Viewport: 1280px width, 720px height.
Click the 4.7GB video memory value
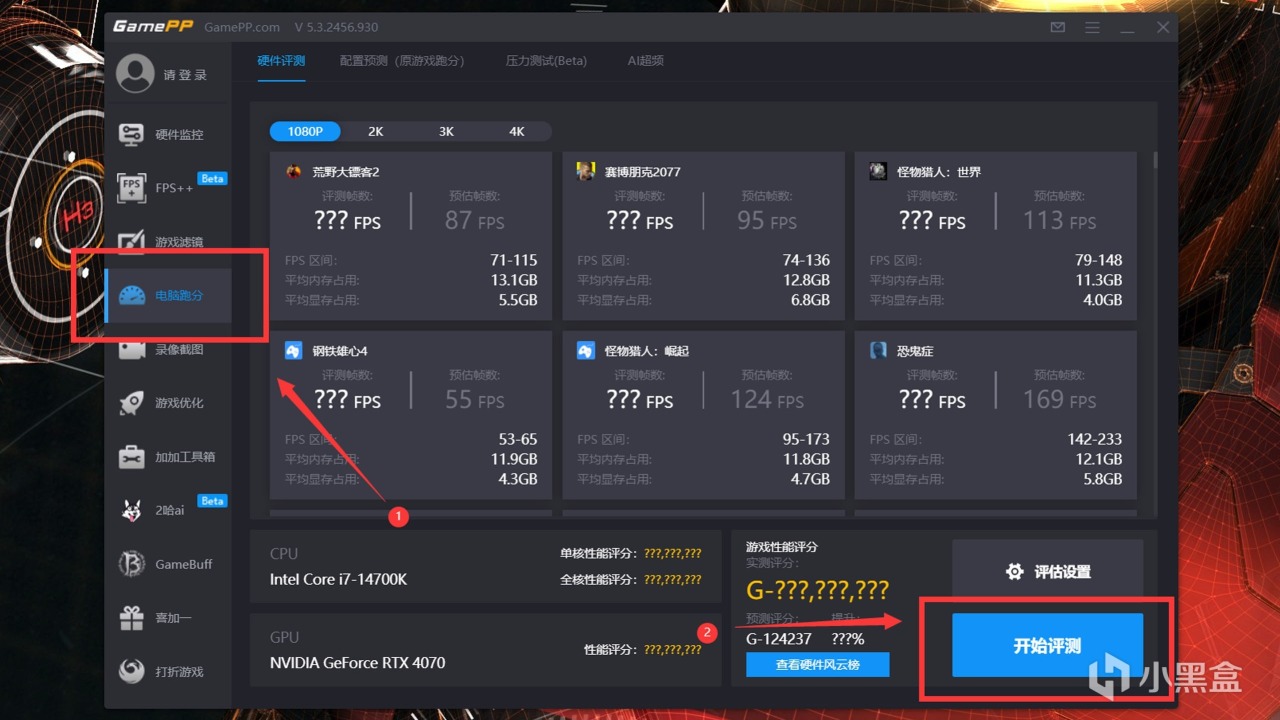tap(810, 479)
